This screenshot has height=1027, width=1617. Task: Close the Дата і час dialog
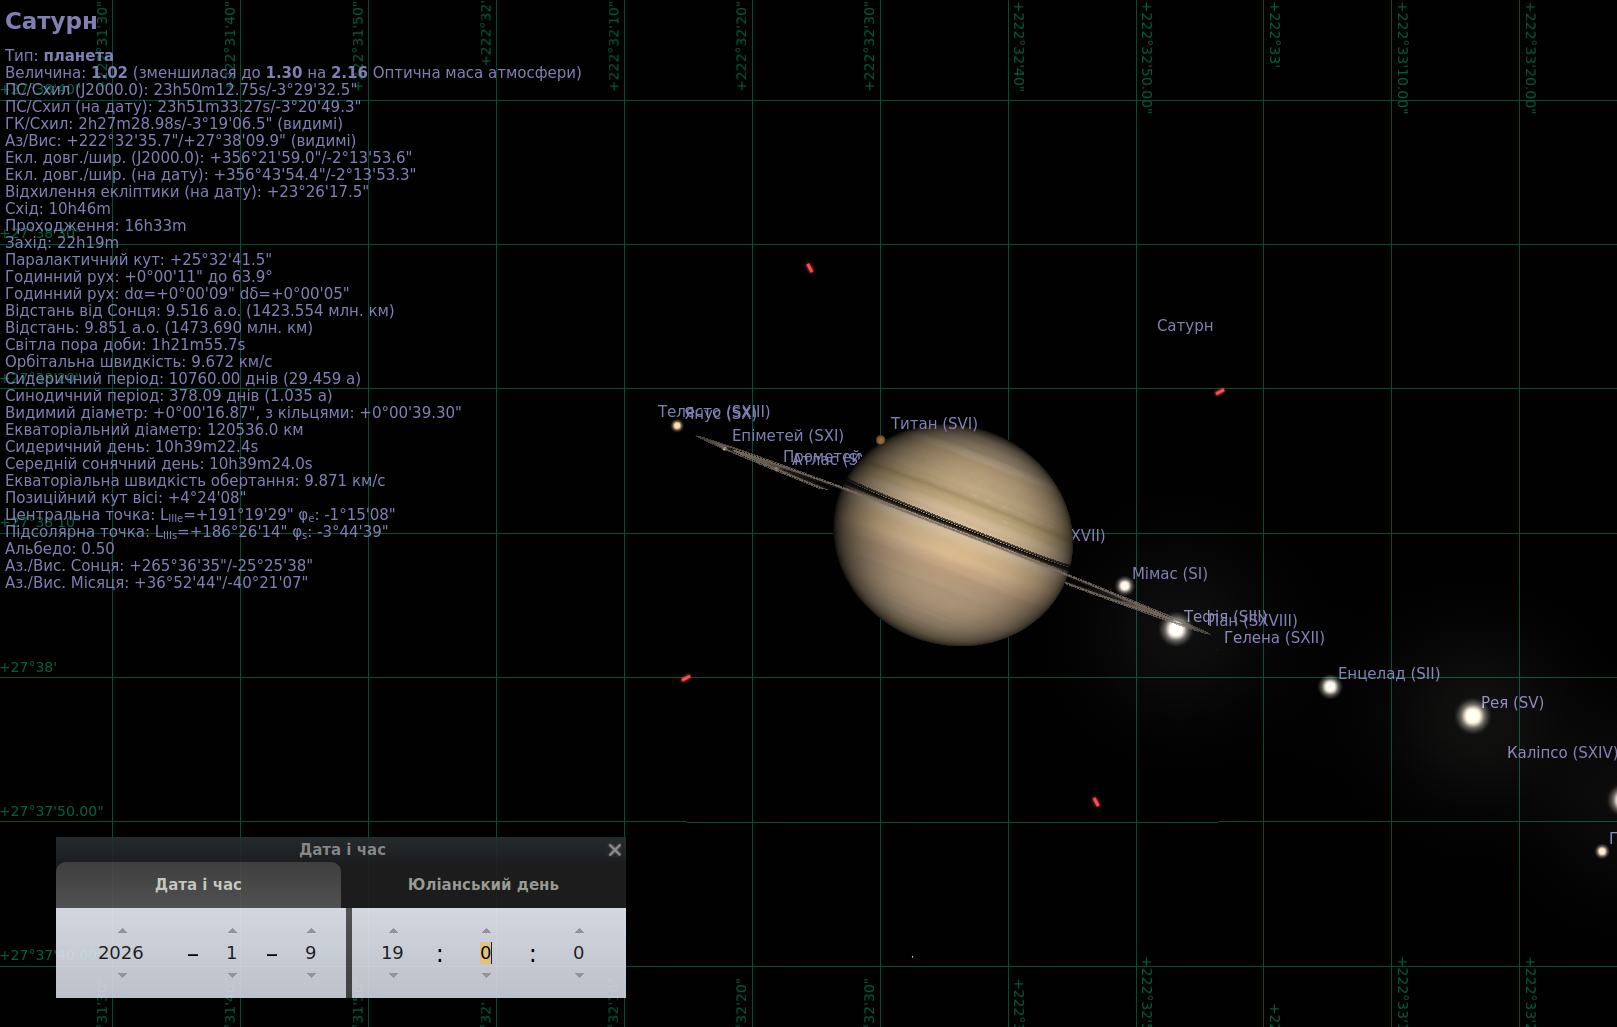coord(615,850)
